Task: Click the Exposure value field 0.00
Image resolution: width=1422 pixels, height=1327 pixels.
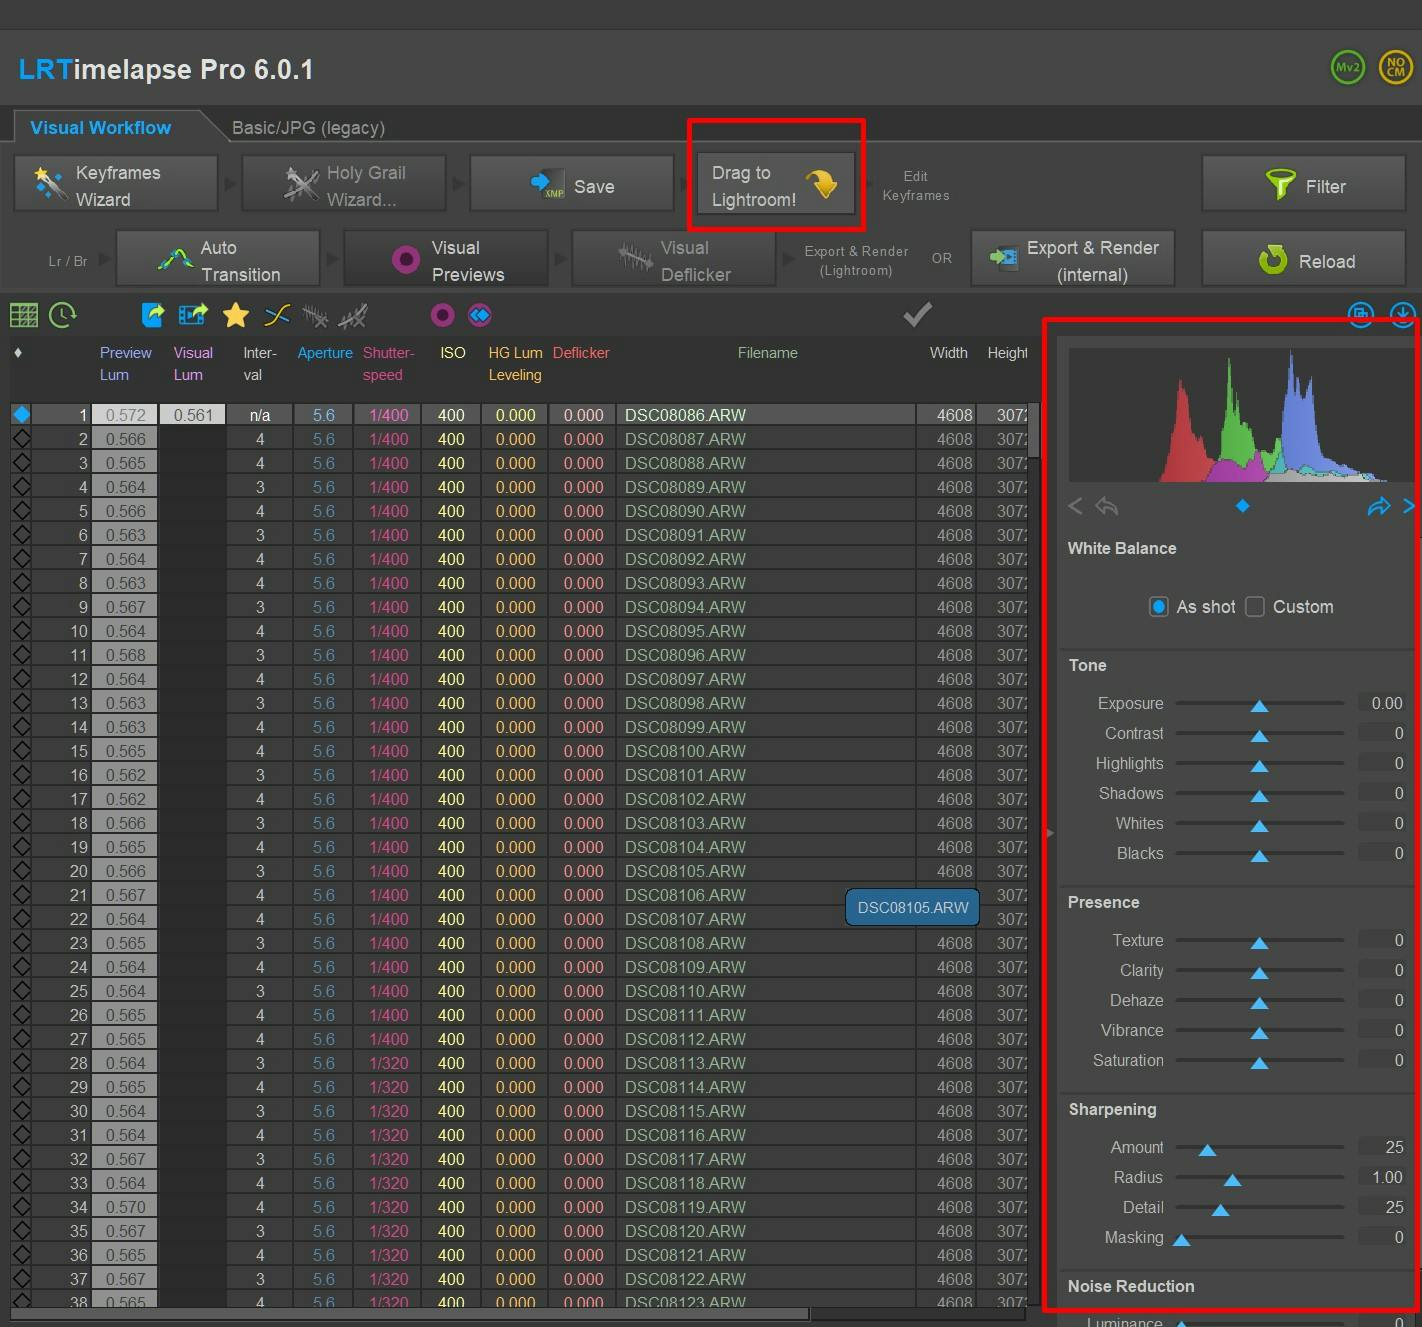Action: 1382,703
